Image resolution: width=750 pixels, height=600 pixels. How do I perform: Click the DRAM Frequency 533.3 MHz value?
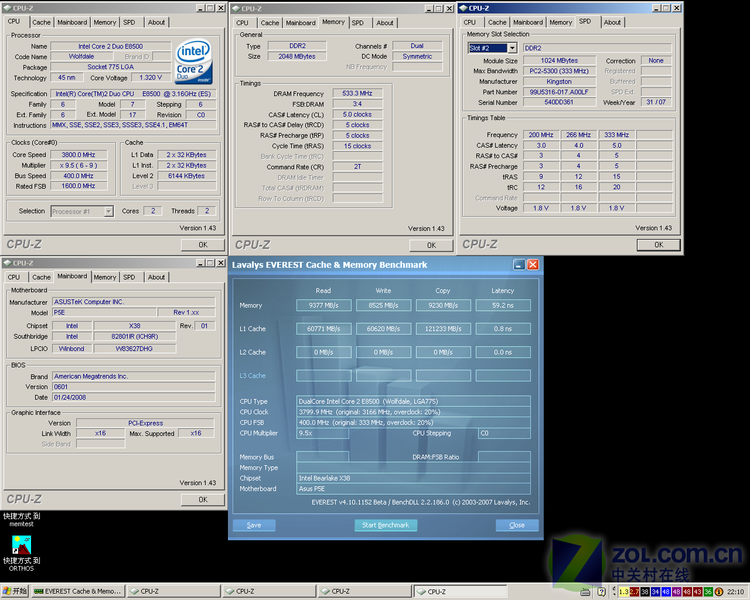pos(357,94)
